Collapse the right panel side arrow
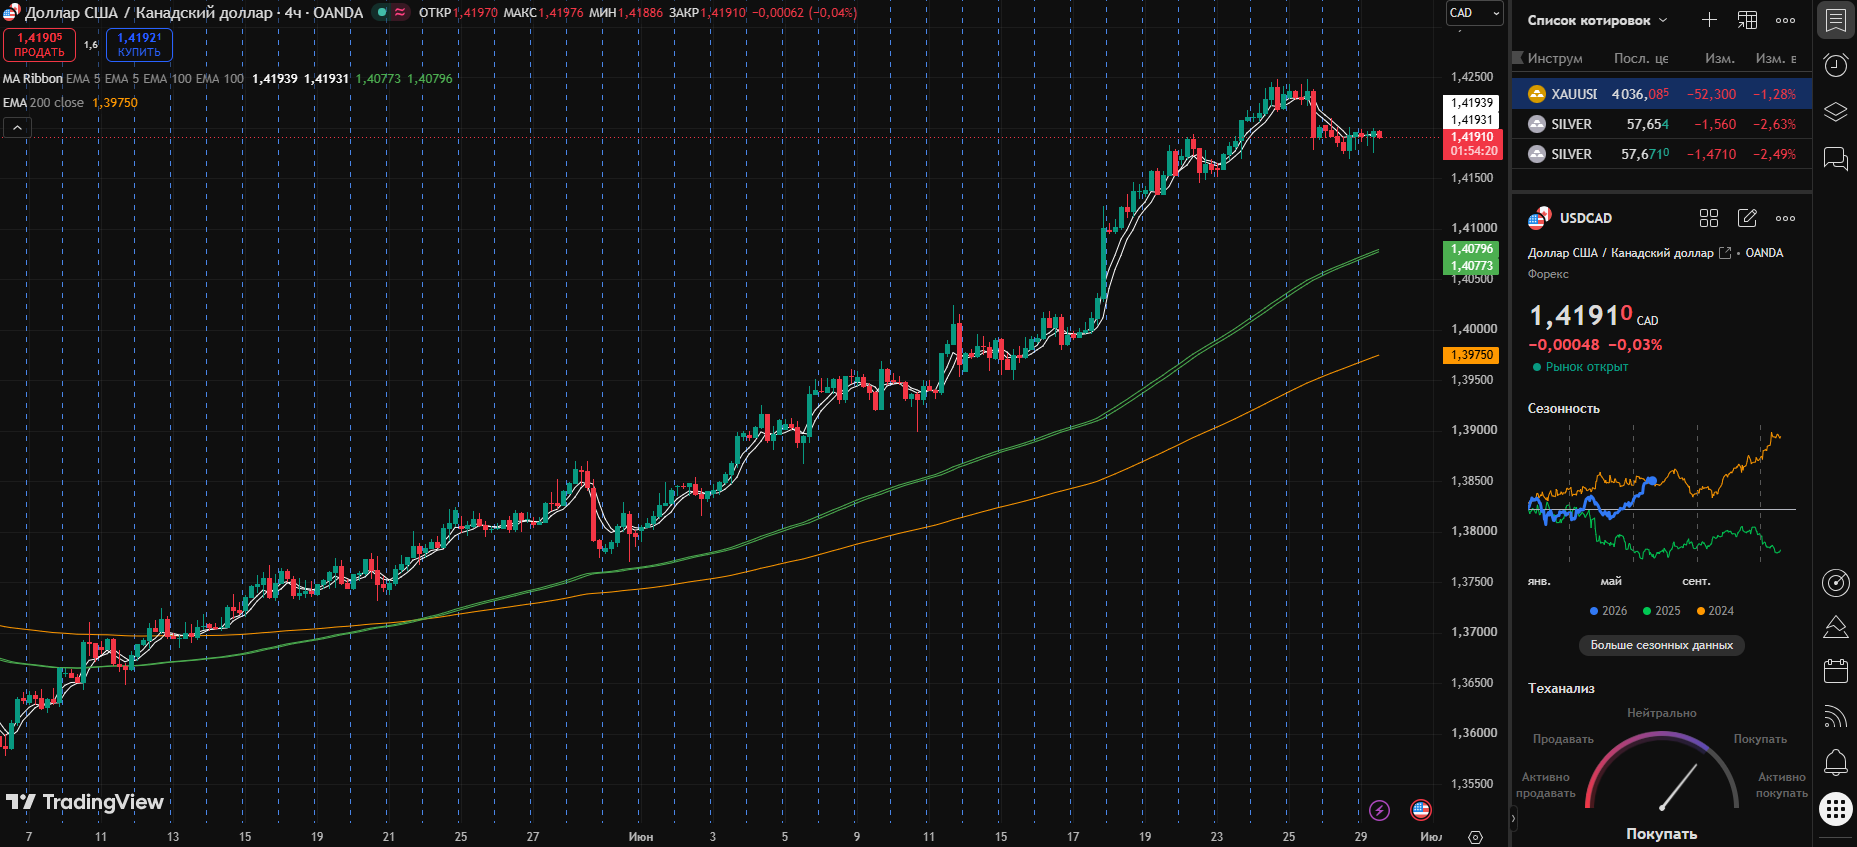Image resolution: width=1857 pixels, height=847 pixels. 1512,818
